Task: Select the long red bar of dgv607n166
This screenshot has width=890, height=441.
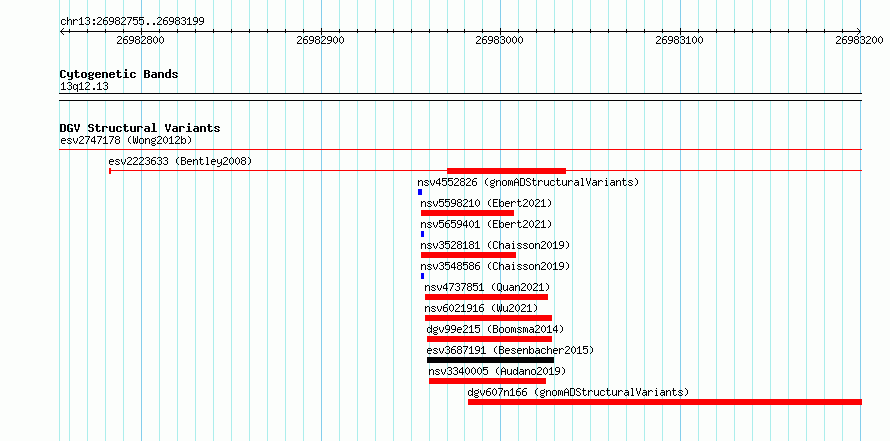Action: (665, 402)
